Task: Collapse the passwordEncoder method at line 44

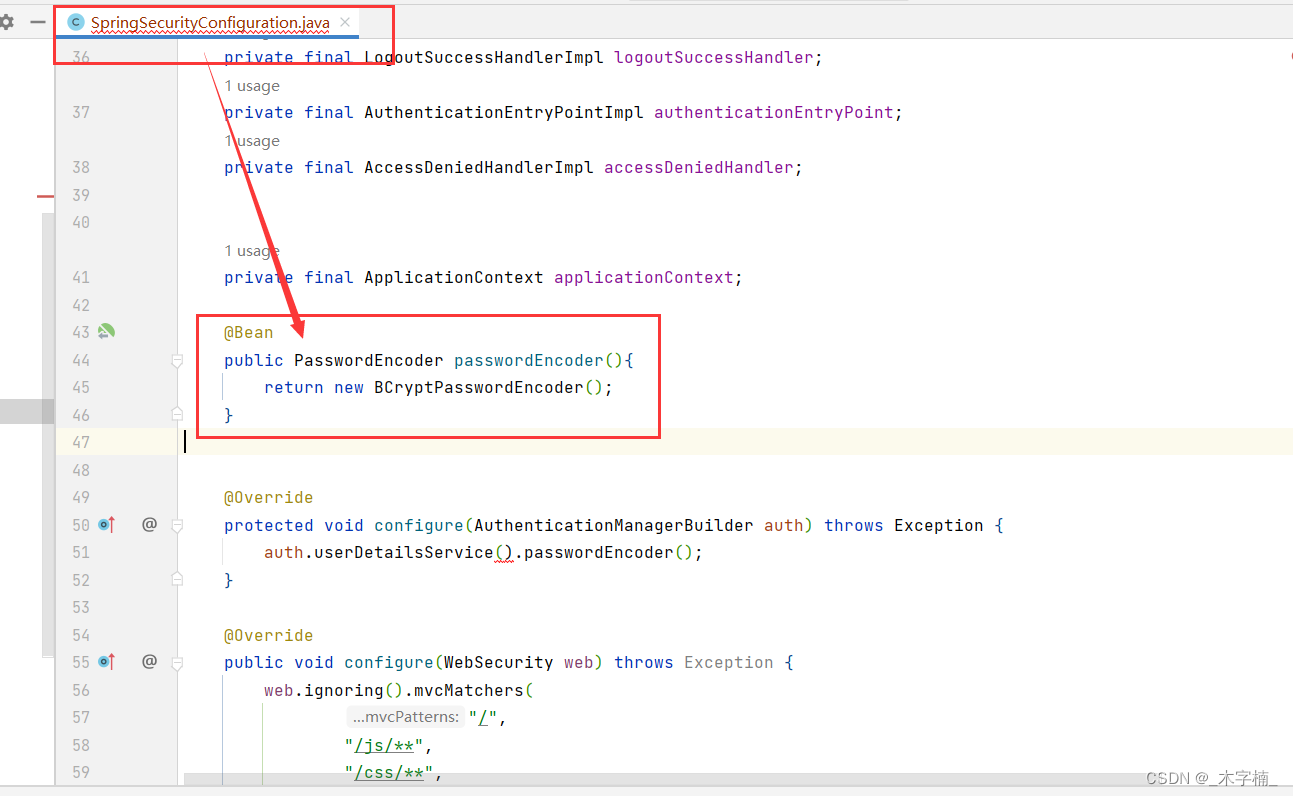Action: coord(177,360)
